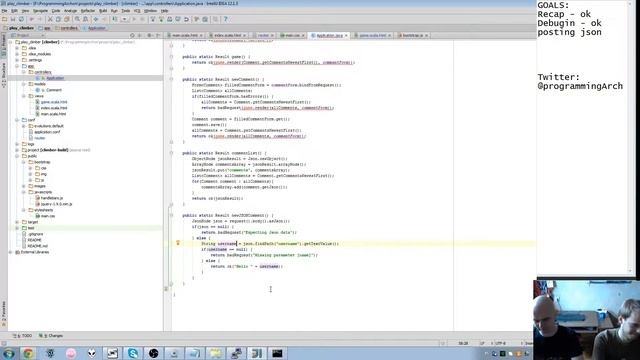The height and width of the screenshot is (360, 640).
Task: Open the Changes tool window button
Action: [x=51, y=336]
